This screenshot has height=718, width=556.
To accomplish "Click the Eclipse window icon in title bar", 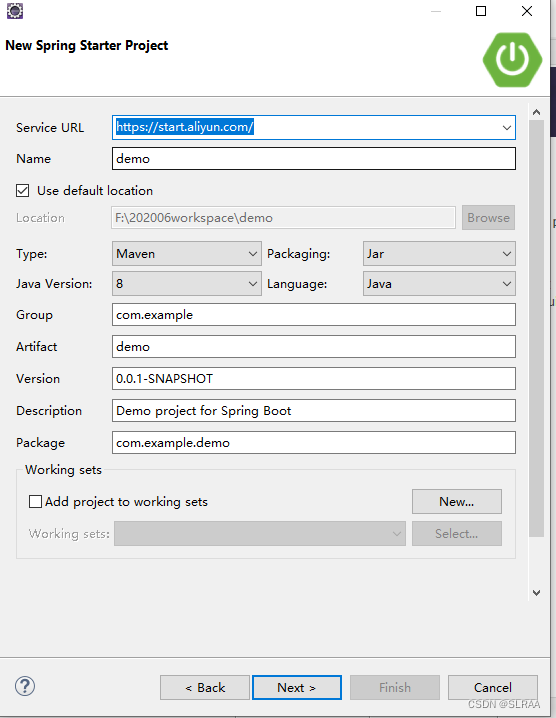I will pyautogui.click(x=15, y=11).
